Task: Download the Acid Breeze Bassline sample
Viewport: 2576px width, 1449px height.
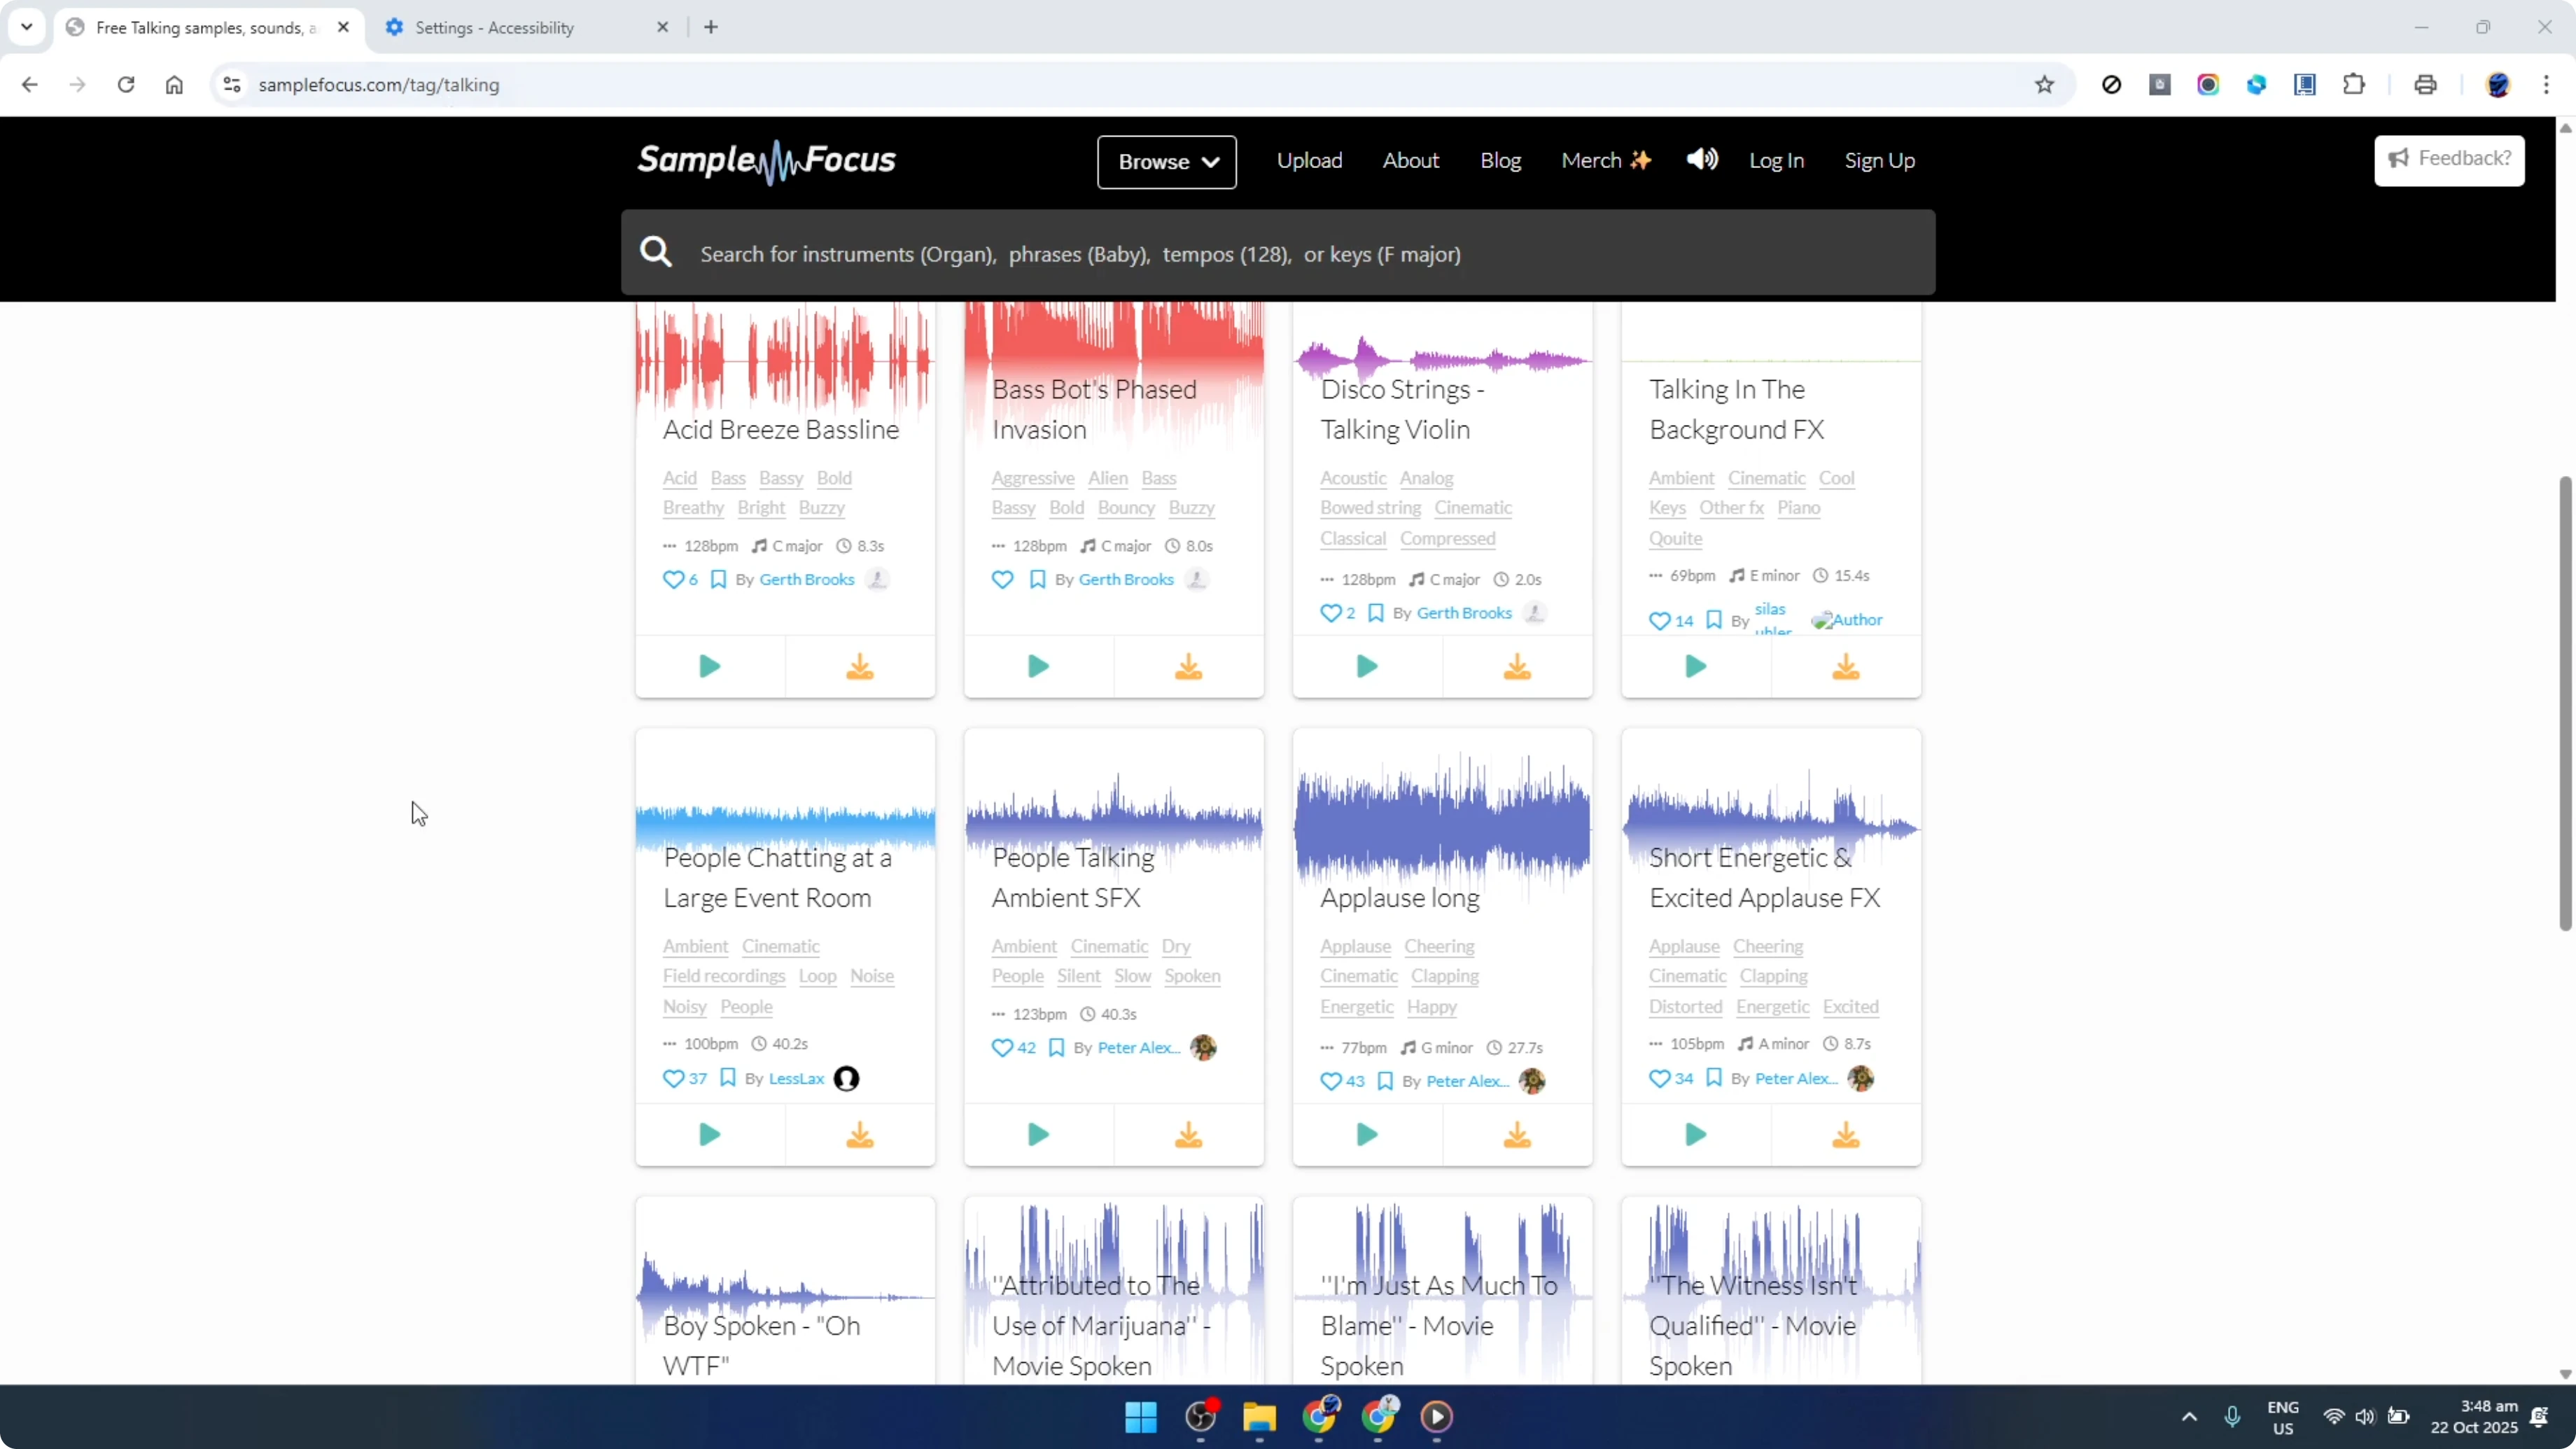Action: click(860, 666)
